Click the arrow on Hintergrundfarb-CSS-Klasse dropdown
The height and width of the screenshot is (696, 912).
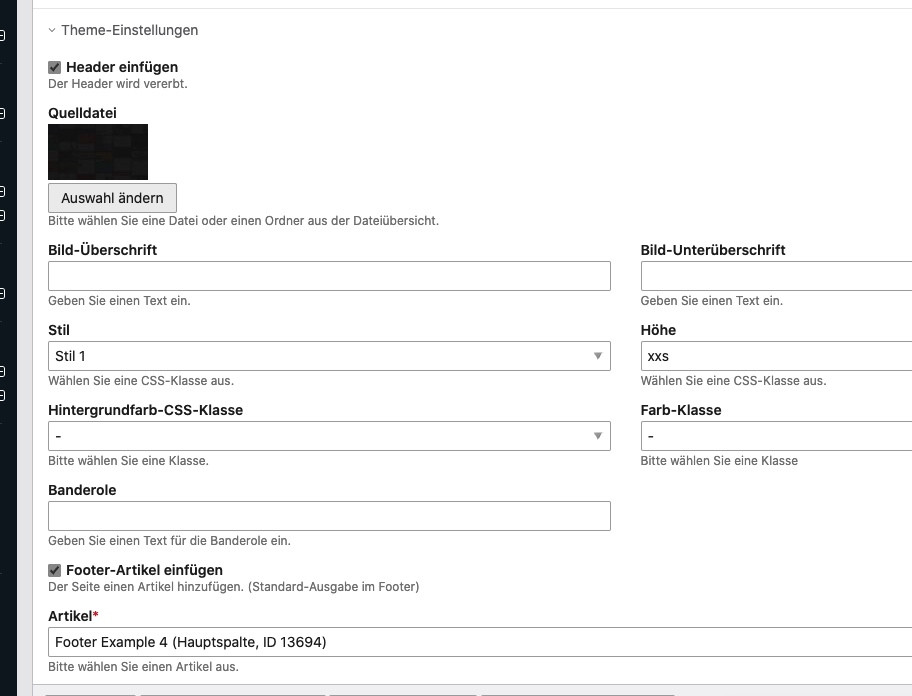(598, 436)
